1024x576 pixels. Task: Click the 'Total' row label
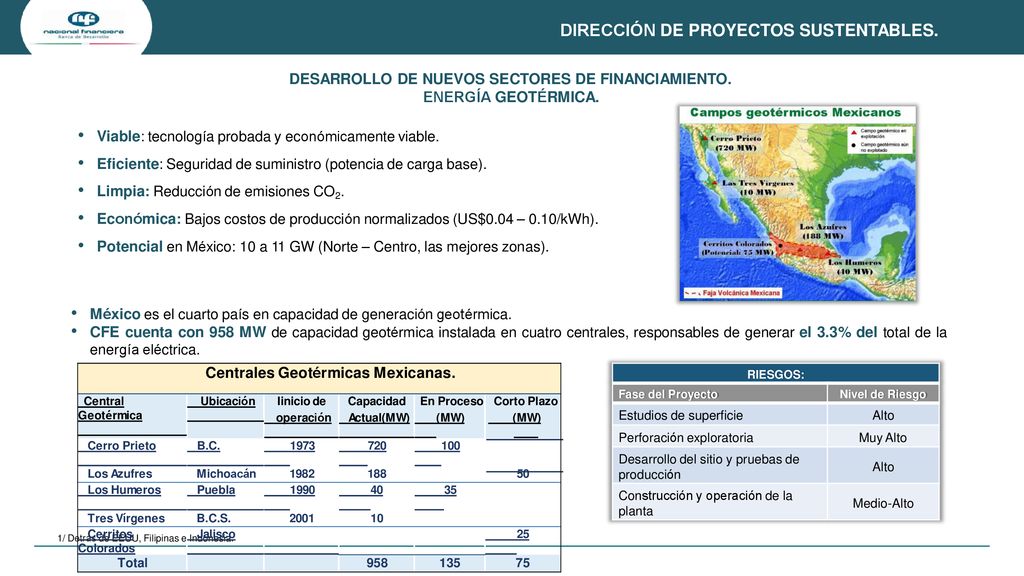click(x=132, y=562)
